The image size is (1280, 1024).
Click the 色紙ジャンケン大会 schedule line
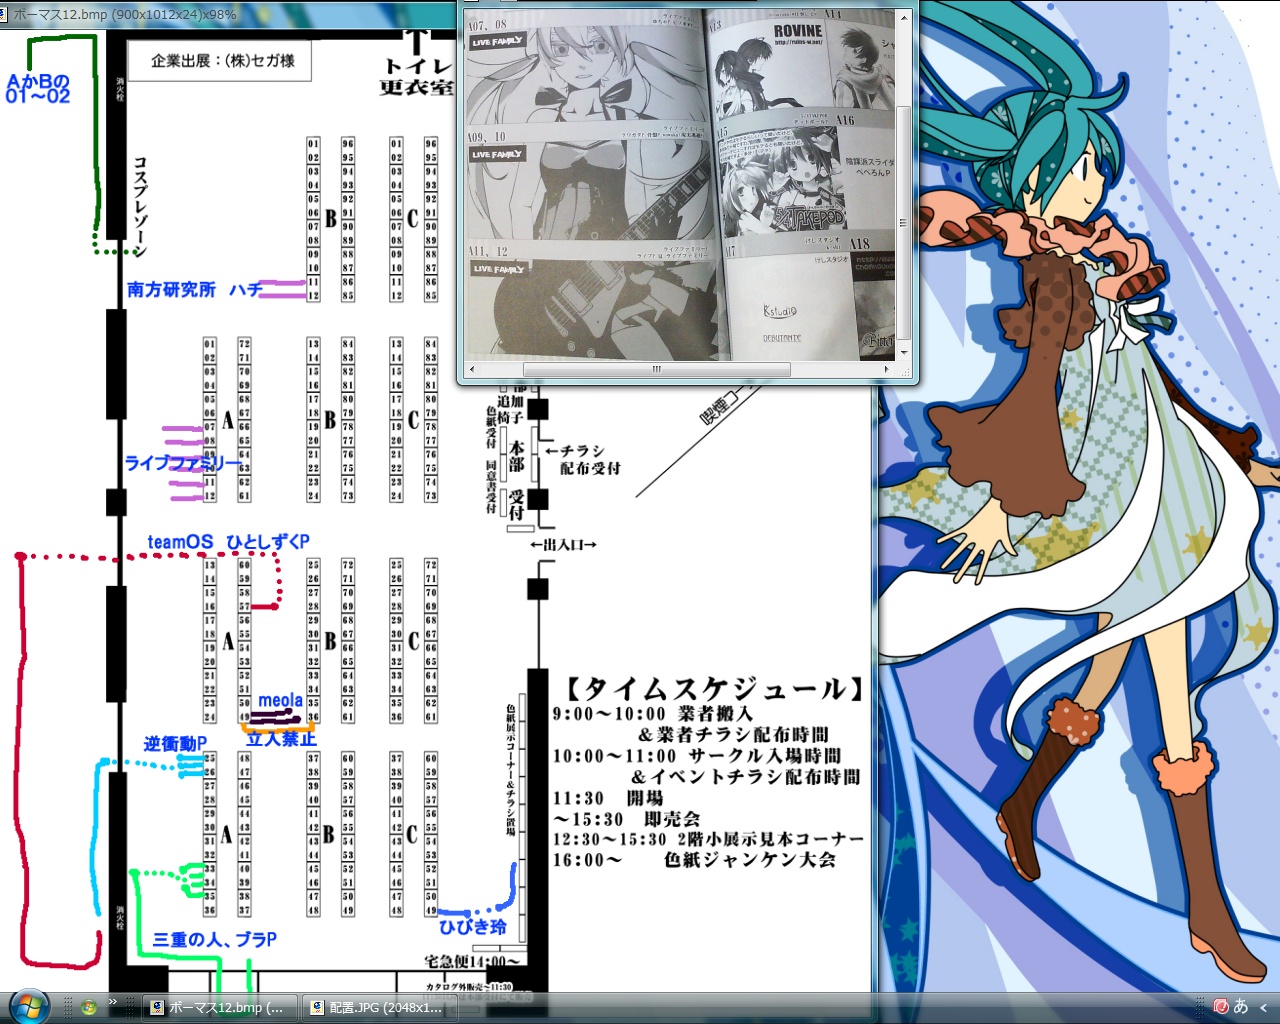[694, 860]
